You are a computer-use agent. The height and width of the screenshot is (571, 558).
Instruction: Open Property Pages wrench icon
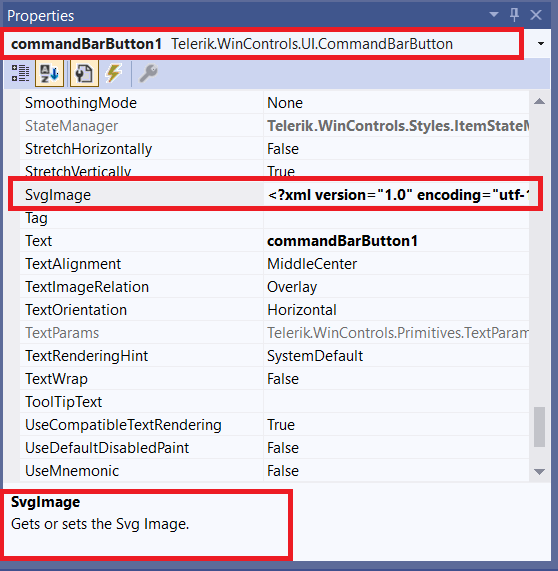148,73
